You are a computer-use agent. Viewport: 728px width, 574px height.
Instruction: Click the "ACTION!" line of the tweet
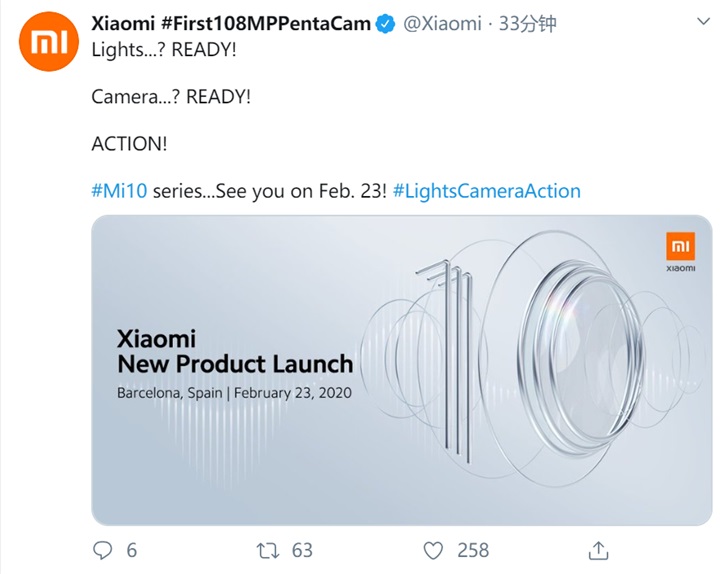pos(129,144)
